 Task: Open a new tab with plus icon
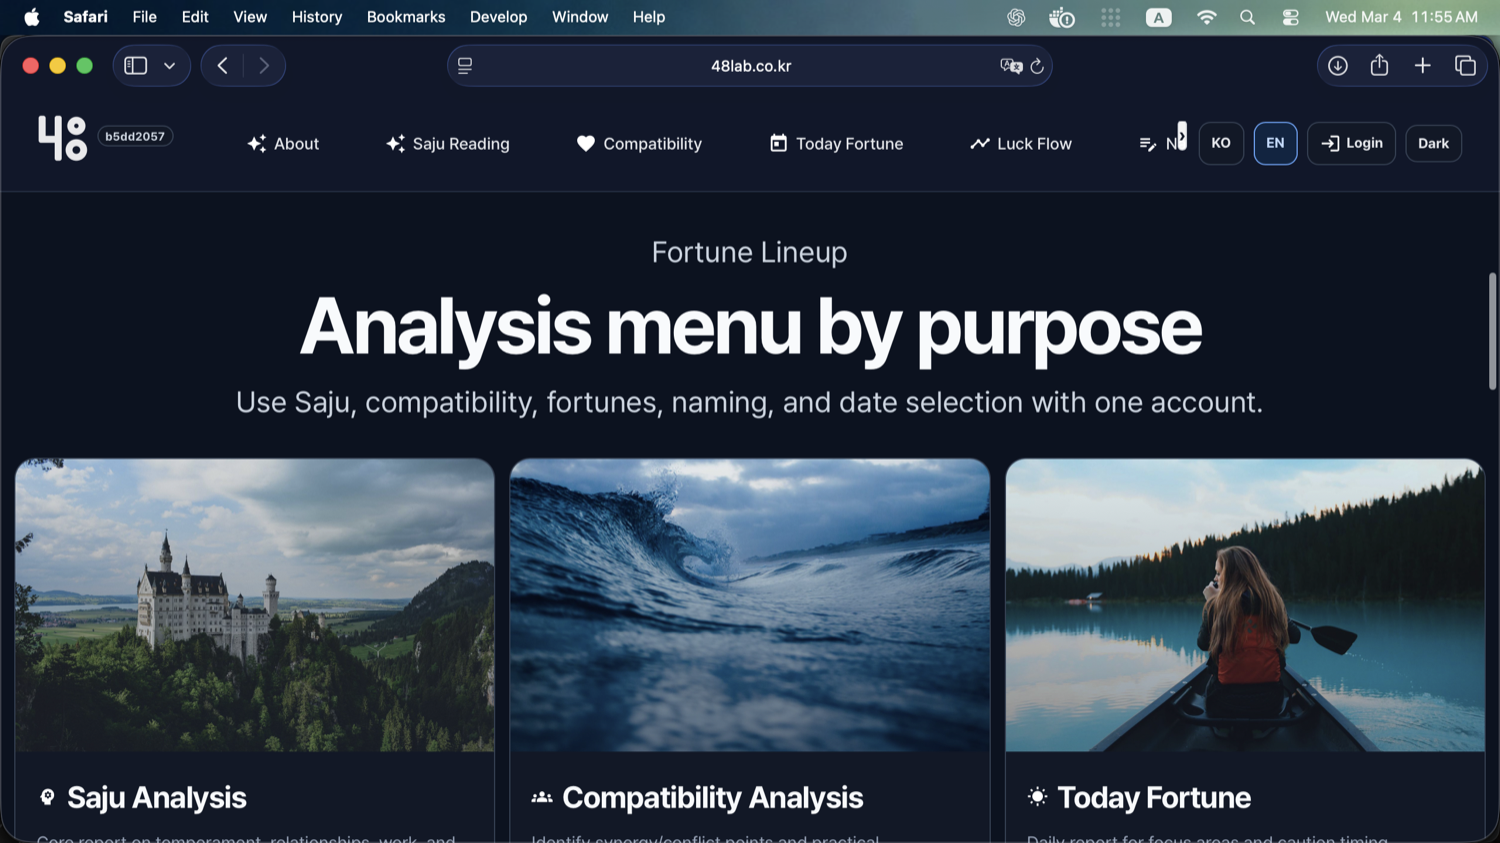coord(1422,66)
